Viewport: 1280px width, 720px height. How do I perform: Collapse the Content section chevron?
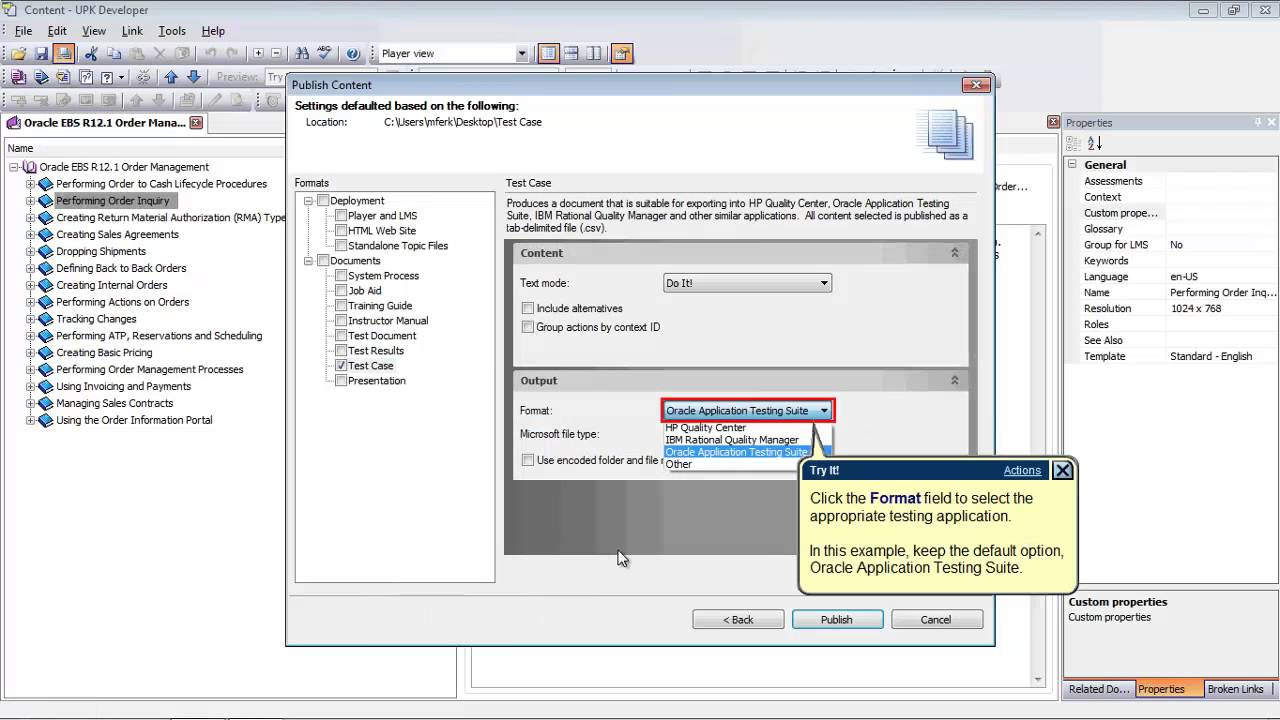pos(954,253)
